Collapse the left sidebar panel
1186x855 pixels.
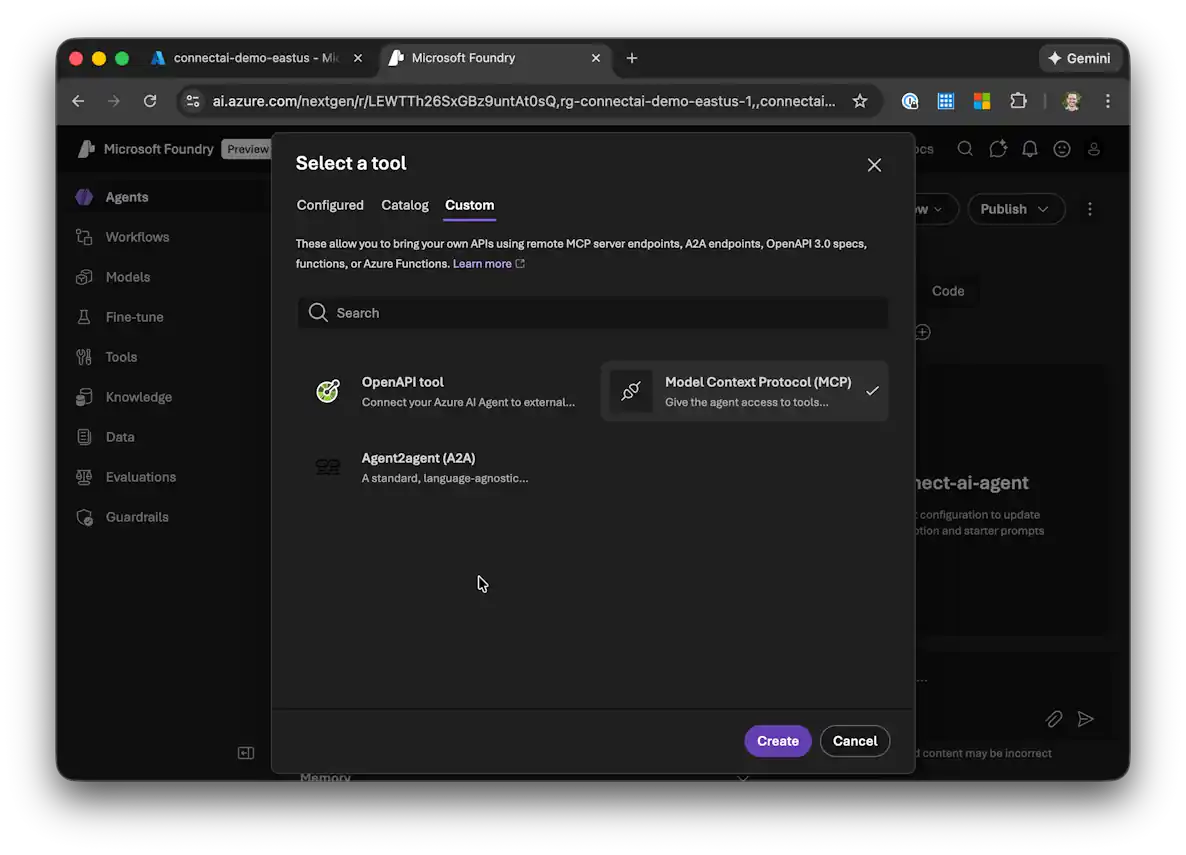246,753
